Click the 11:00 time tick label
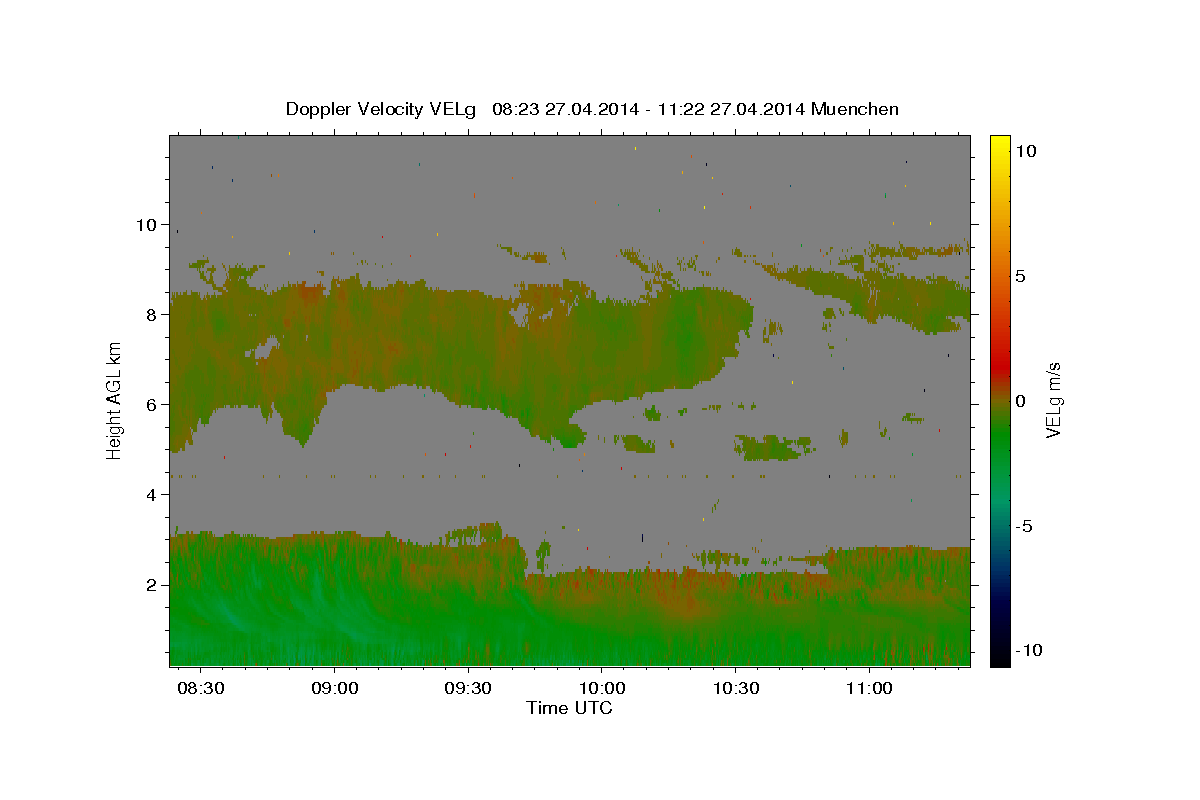The height and width of the screenshot is (800, 1200). (x=868, y=689)
